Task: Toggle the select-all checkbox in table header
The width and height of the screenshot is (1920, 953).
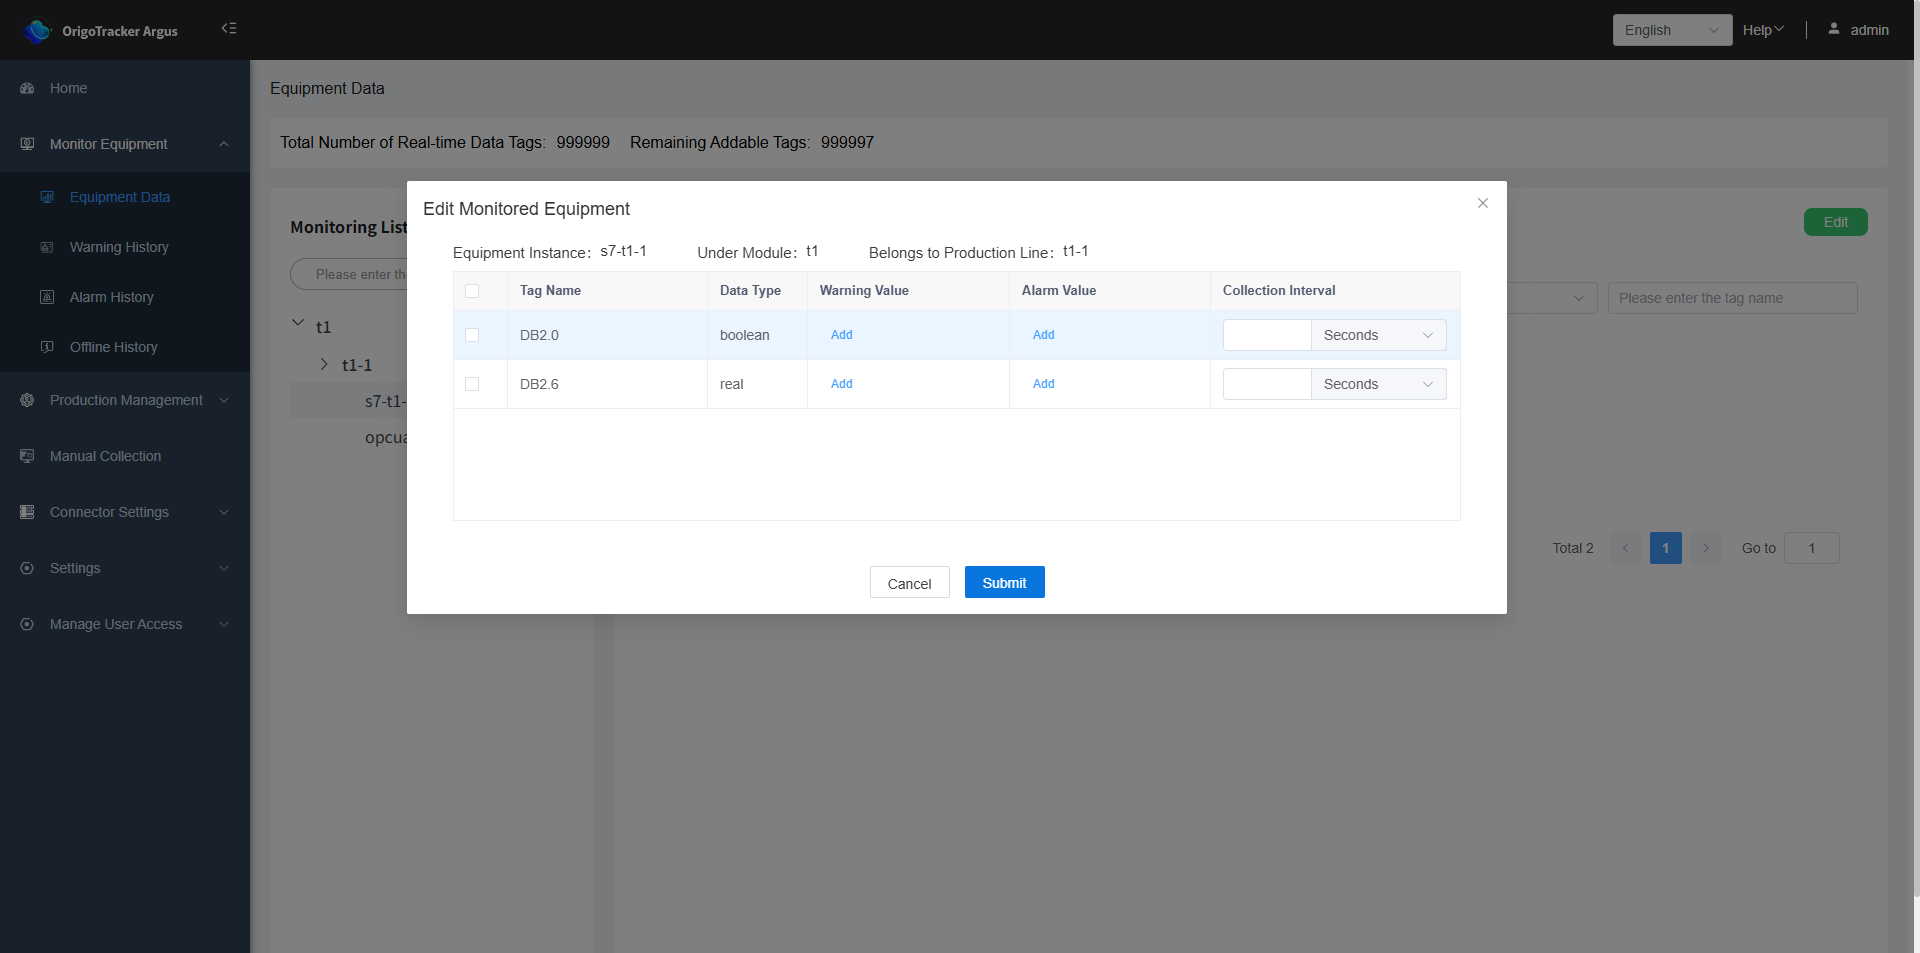Action: click(x=472, y=291)
